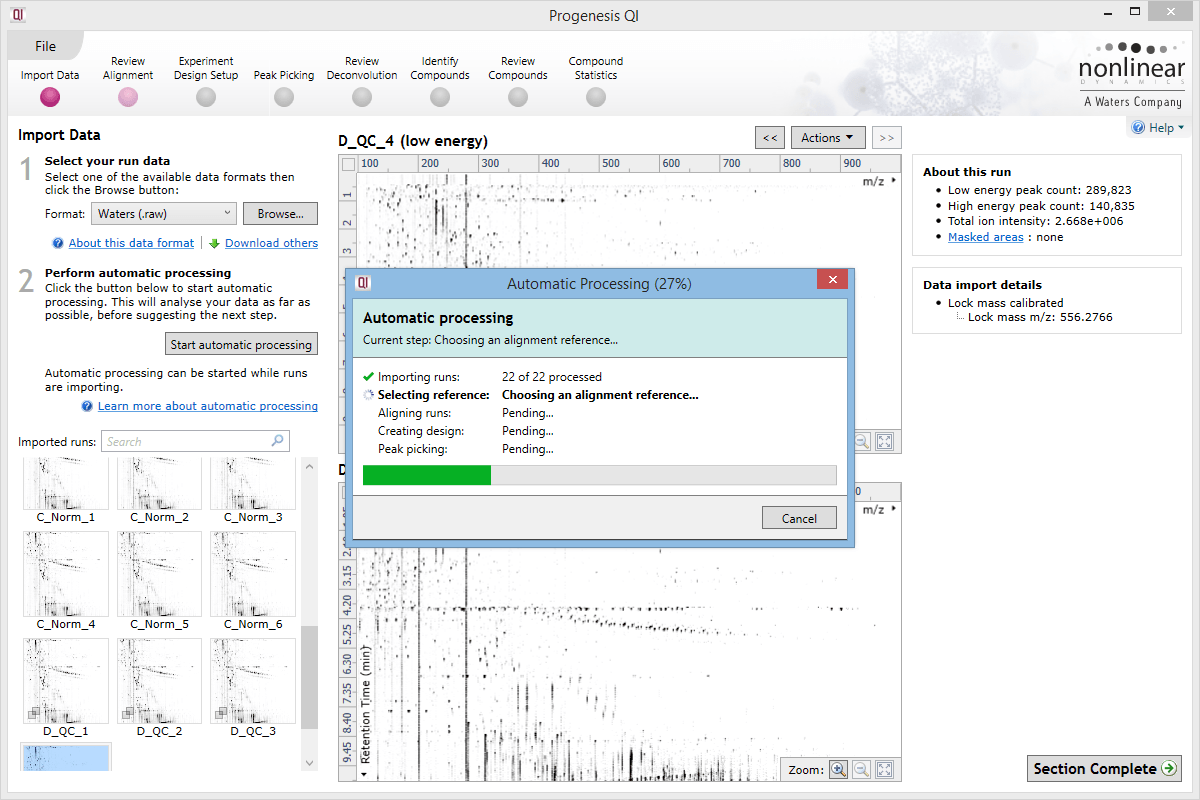The width and height of the screenshot is (1200, 800).
Task: Open the File menu
Action: tap(45, 46)
